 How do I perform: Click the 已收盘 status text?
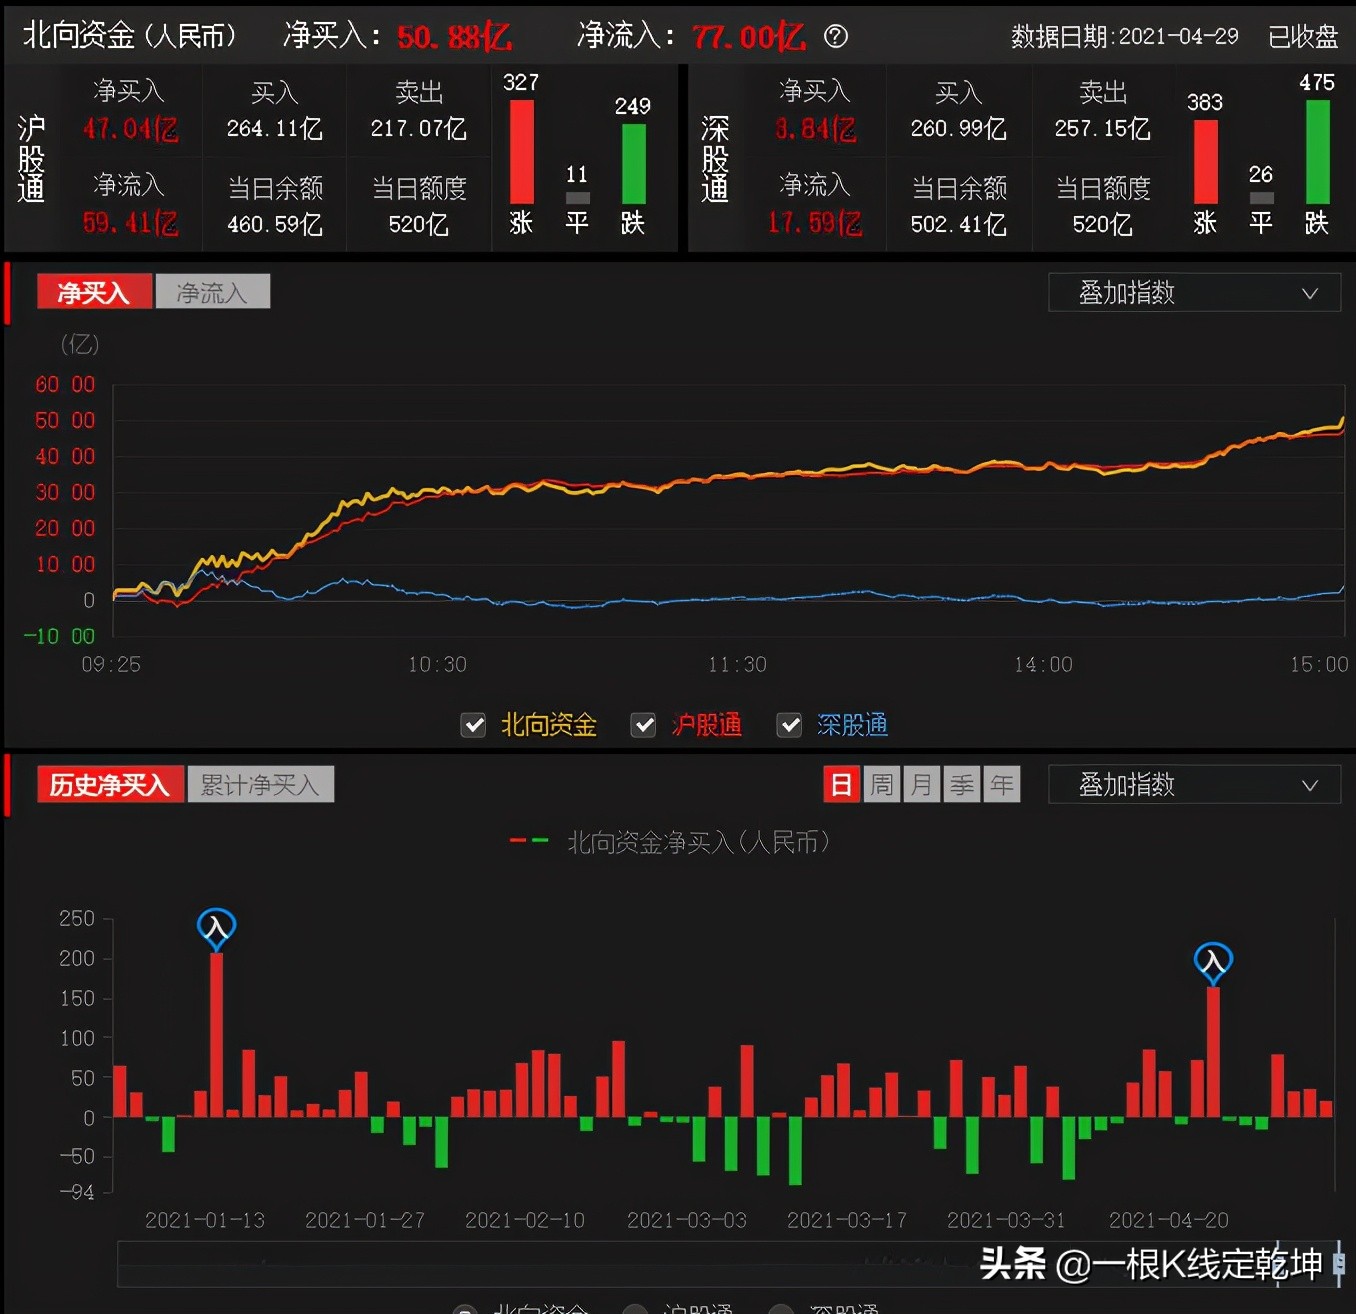pos(1303,37)
